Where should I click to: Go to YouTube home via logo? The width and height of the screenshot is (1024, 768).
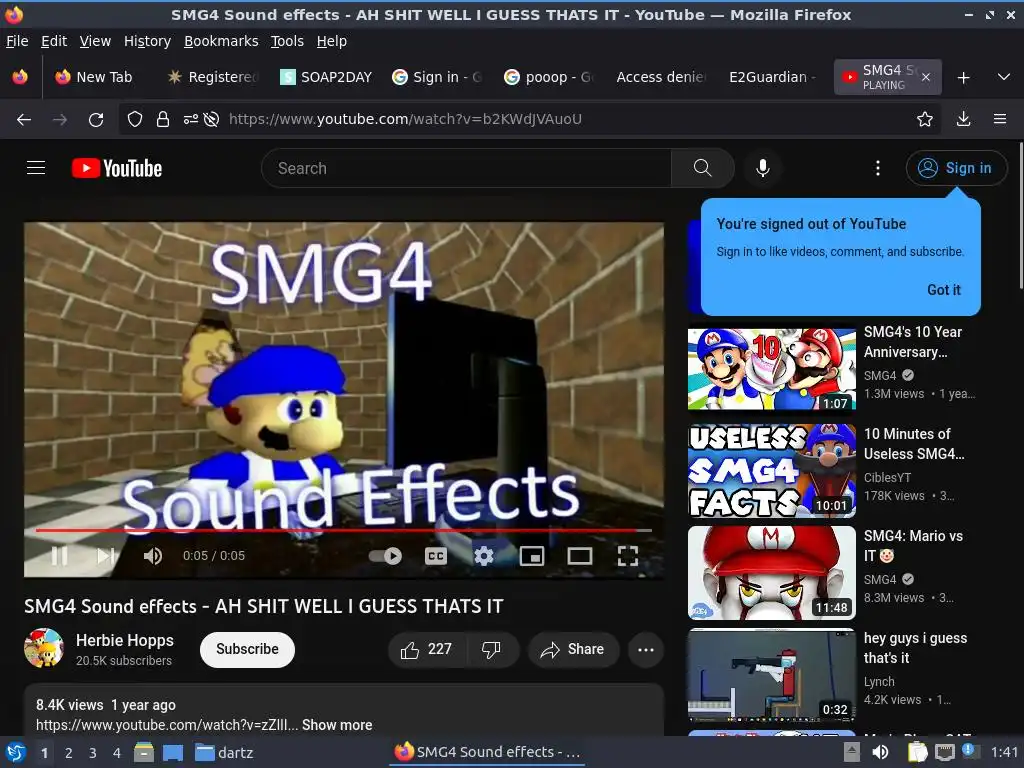[x=117, y=168]
